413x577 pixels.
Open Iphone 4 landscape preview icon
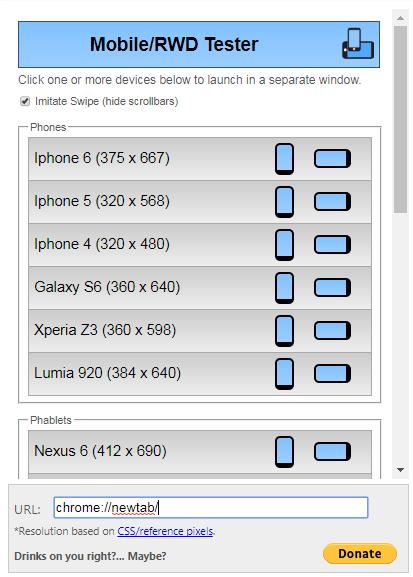click(x=332, y=245)
